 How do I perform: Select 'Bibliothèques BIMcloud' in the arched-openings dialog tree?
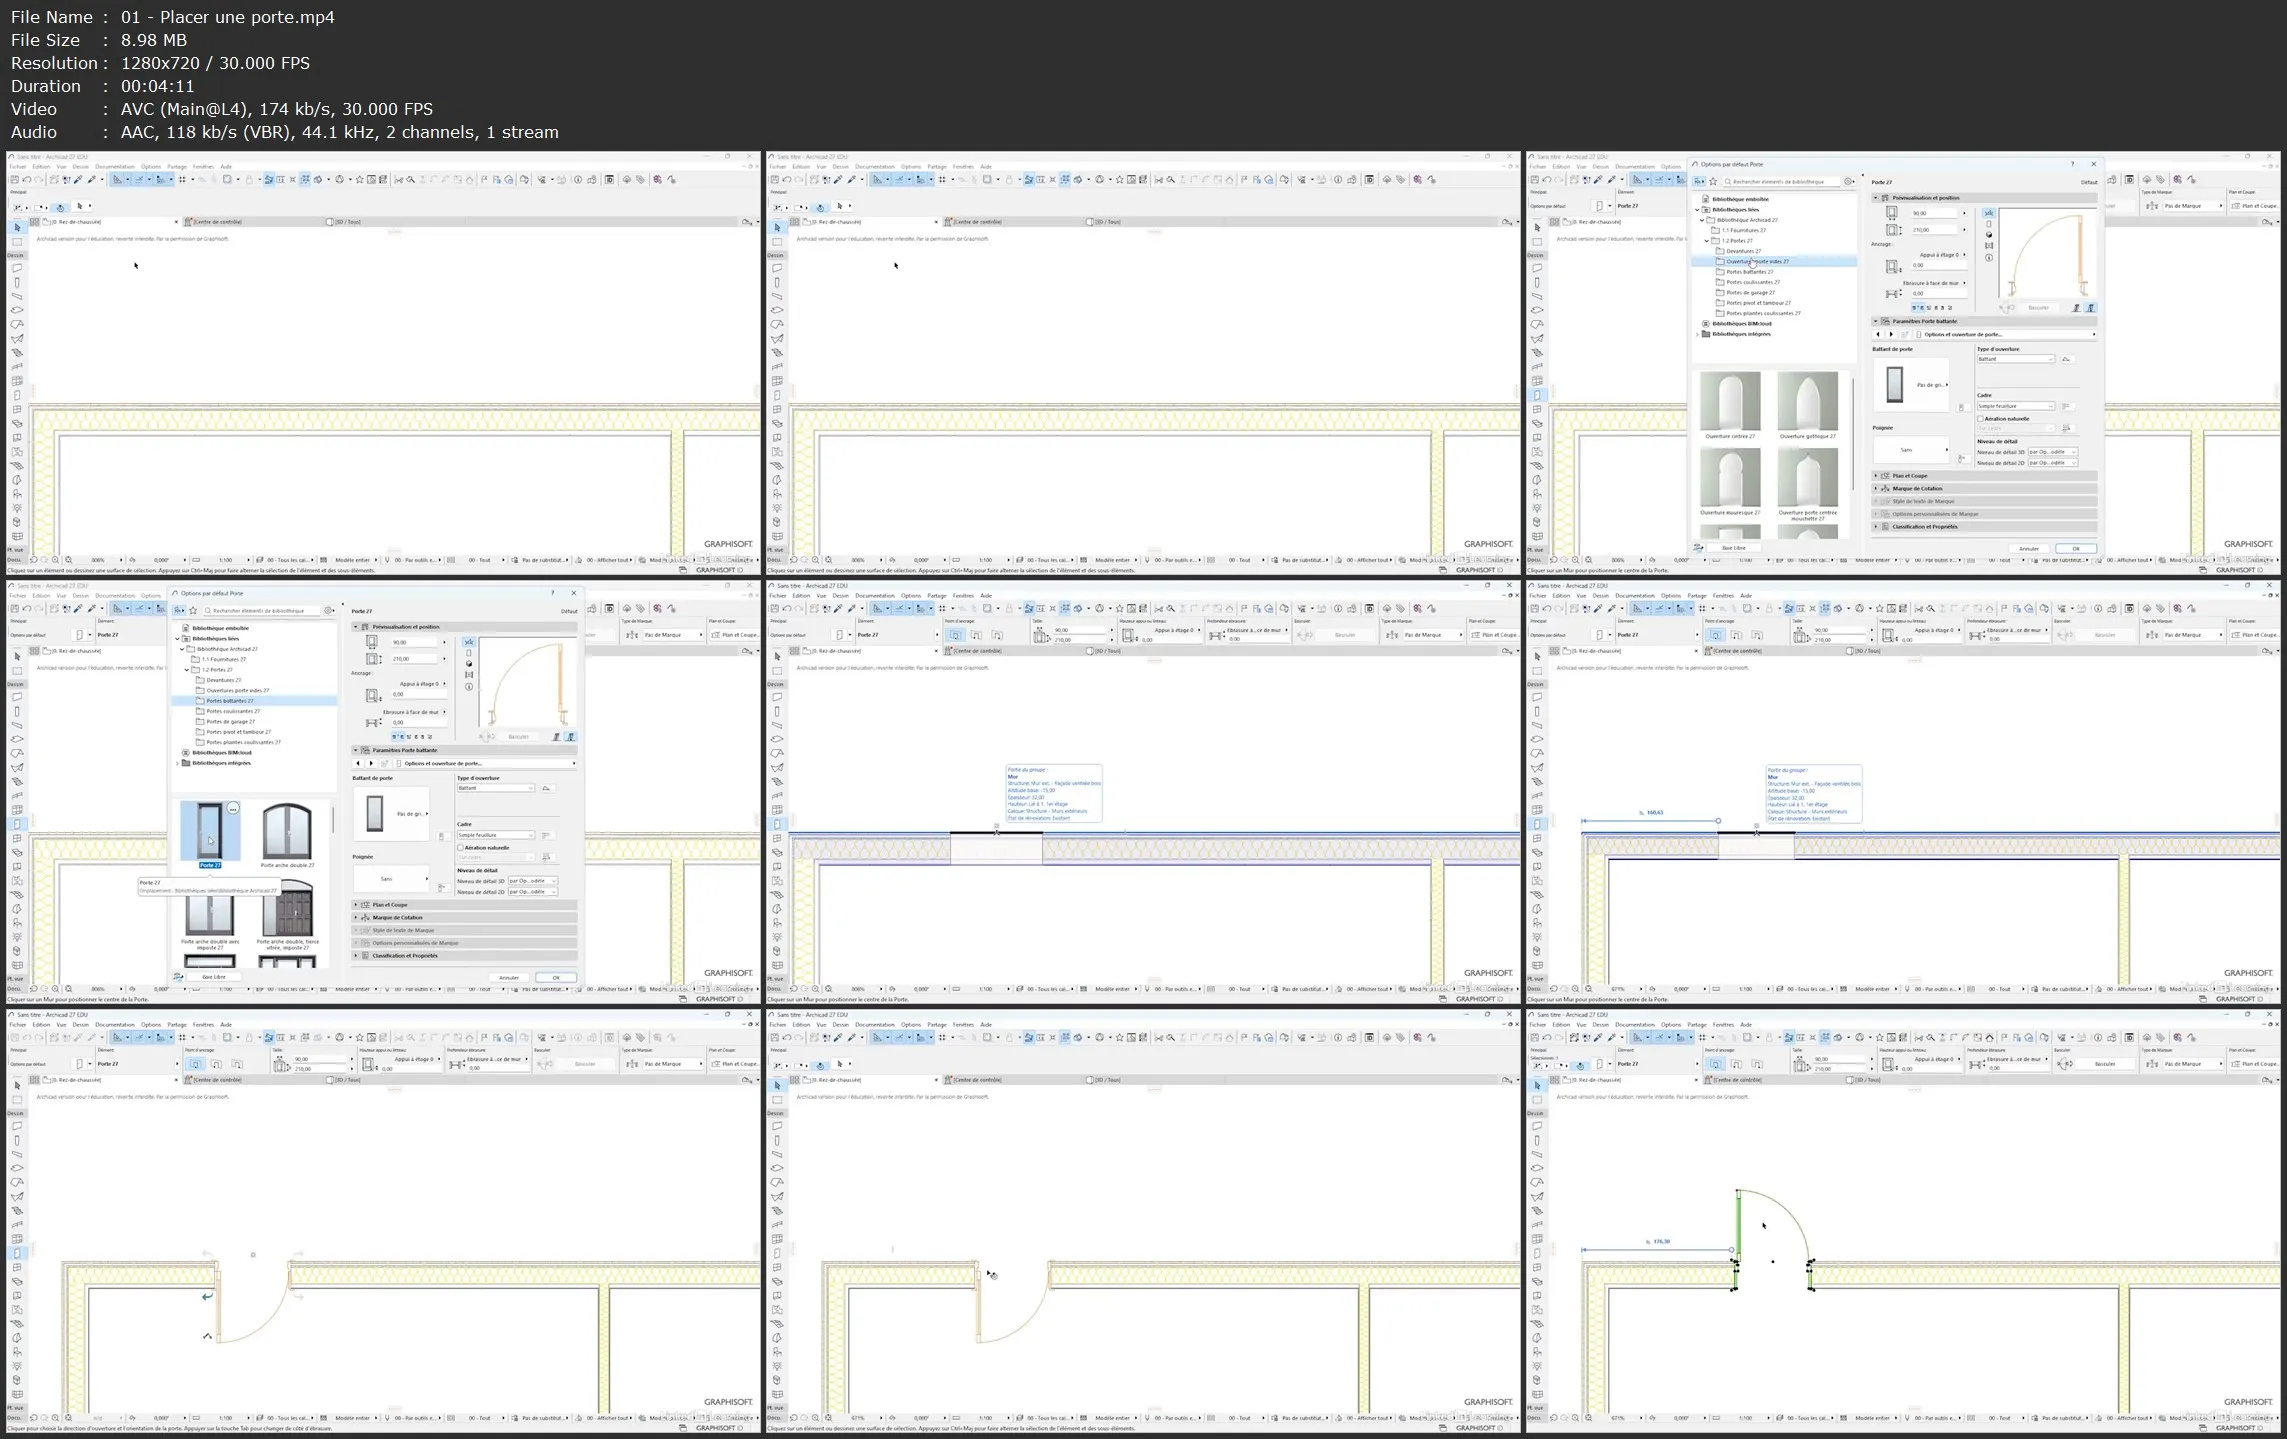[x=1742, y=324]
